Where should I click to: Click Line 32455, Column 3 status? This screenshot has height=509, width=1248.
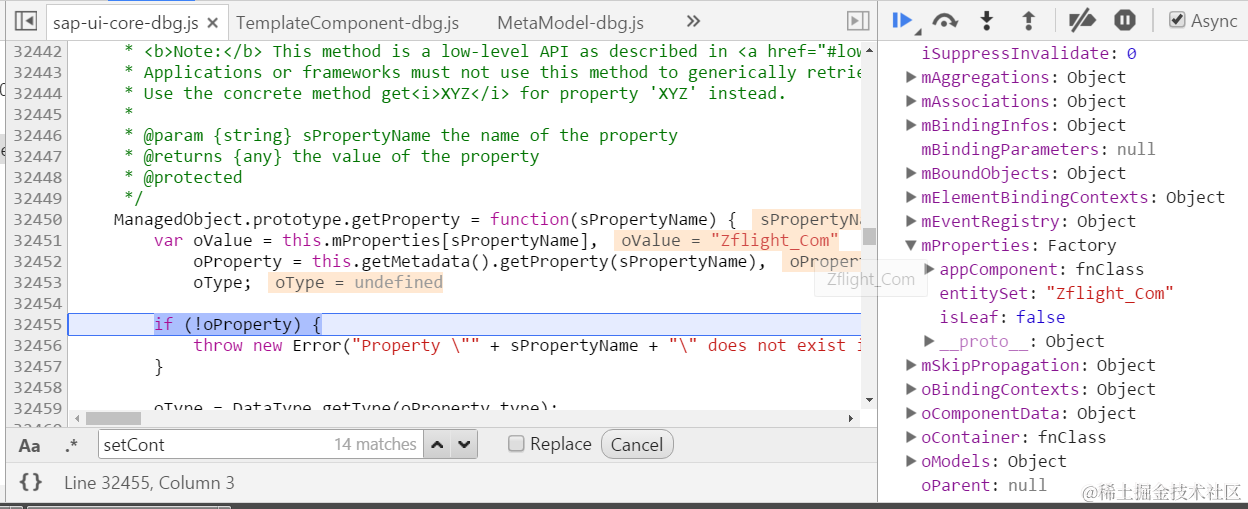coord(149,483)
